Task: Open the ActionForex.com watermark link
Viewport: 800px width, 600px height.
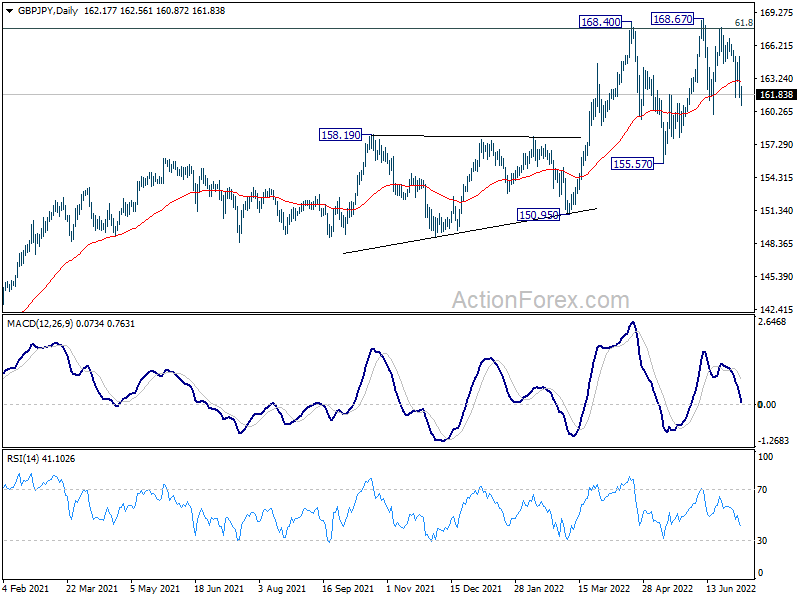Action: (541, 300)
